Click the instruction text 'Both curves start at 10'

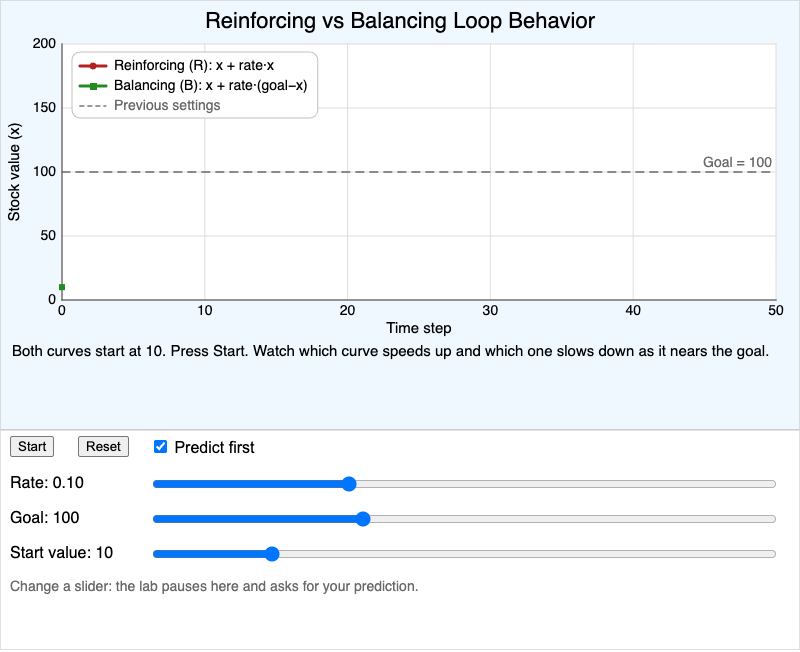click(x=390, y=351)
